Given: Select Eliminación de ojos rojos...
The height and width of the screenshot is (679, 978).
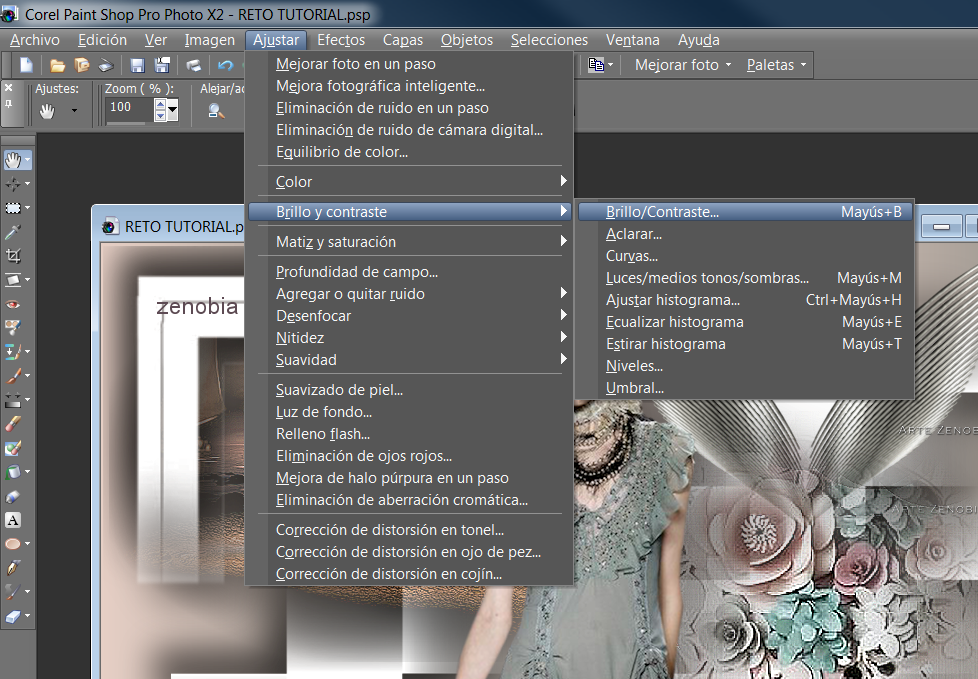Looking at the screenshot, I should pyautogui.click(x=410, y=456).
